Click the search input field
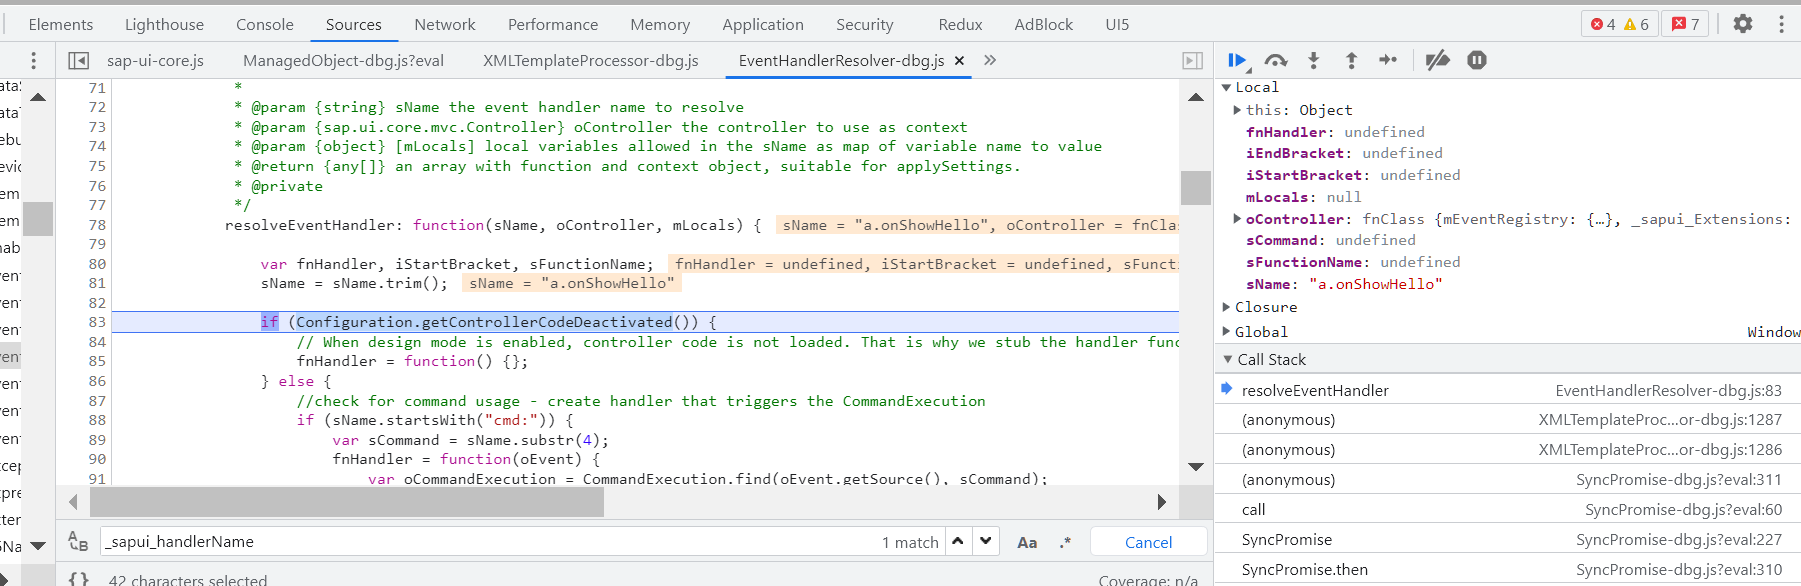This screenshot has width=1801, height=586. pos(490,542)
